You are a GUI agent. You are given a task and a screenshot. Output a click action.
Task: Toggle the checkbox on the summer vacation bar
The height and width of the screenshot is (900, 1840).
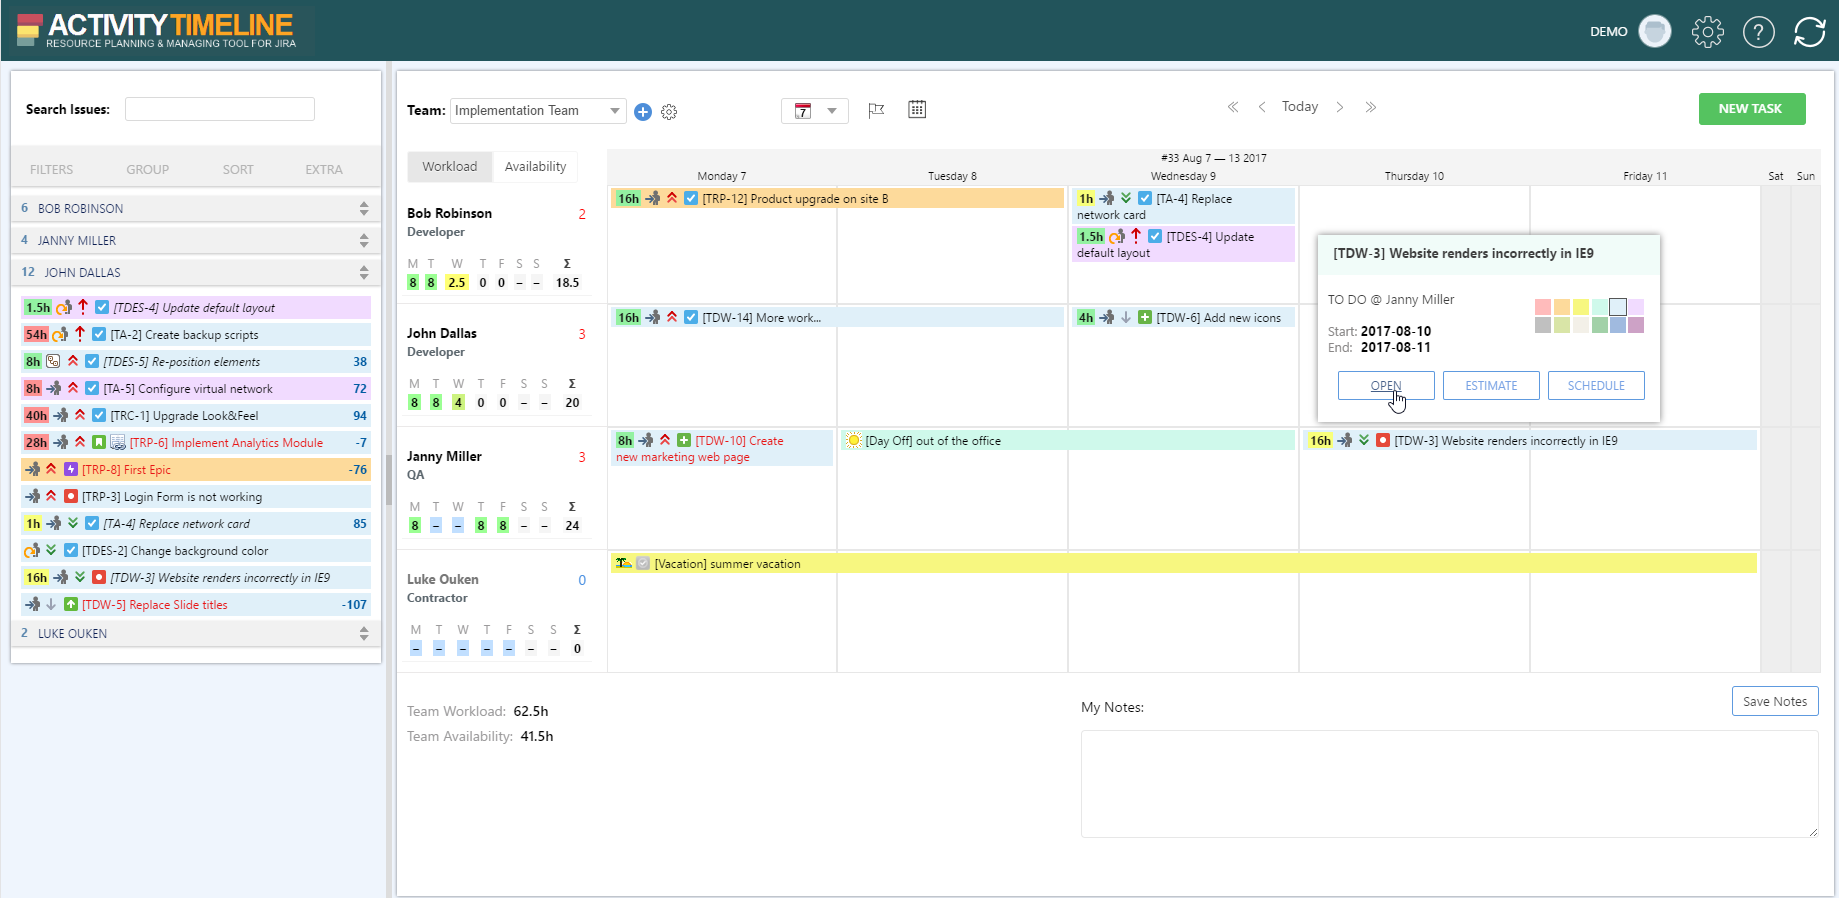[x=643, y=563]
